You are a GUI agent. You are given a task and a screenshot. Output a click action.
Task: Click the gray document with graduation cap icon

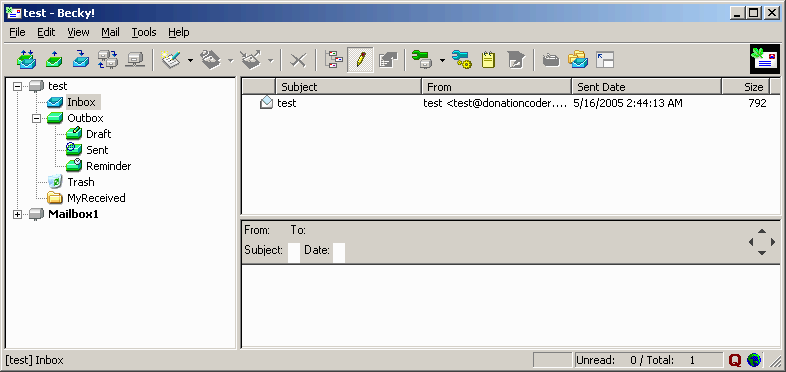point(515,60)
